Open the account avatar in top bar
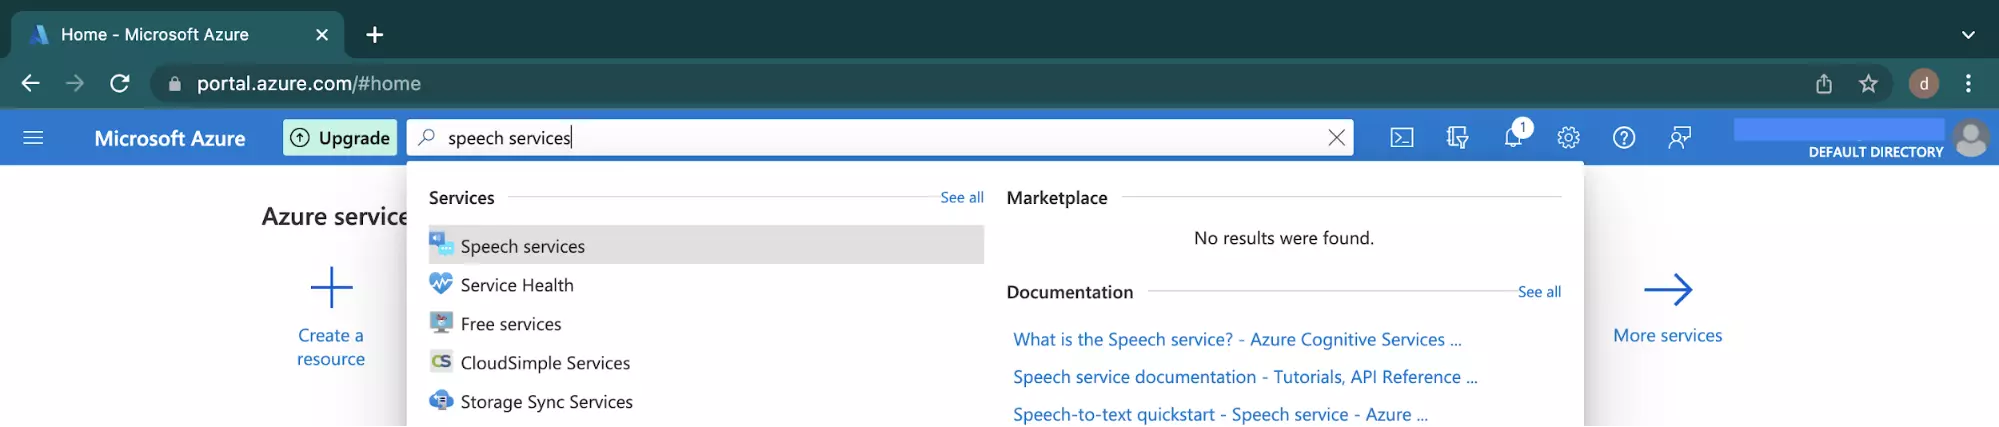Viewport: 1999px width, 427px height. pyautogui.click(x=1971, y=138)
